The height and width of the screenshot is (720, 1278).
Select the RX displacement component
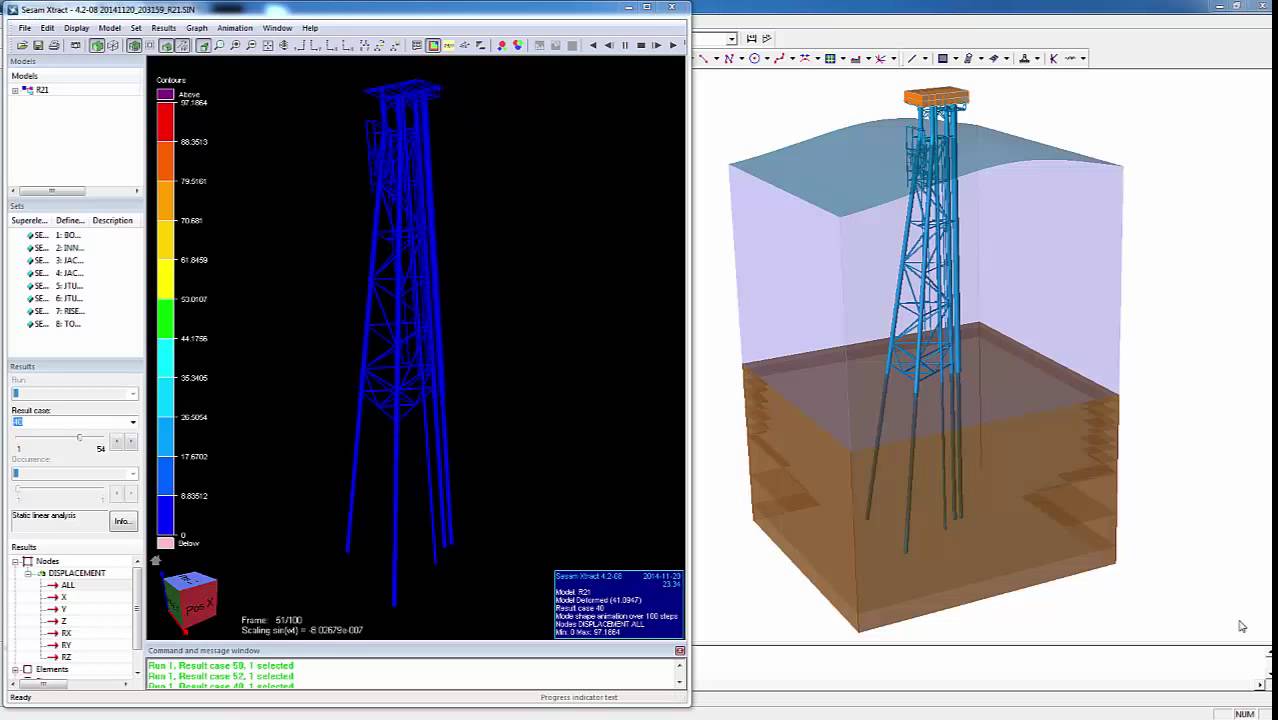(x=66, y=633)
